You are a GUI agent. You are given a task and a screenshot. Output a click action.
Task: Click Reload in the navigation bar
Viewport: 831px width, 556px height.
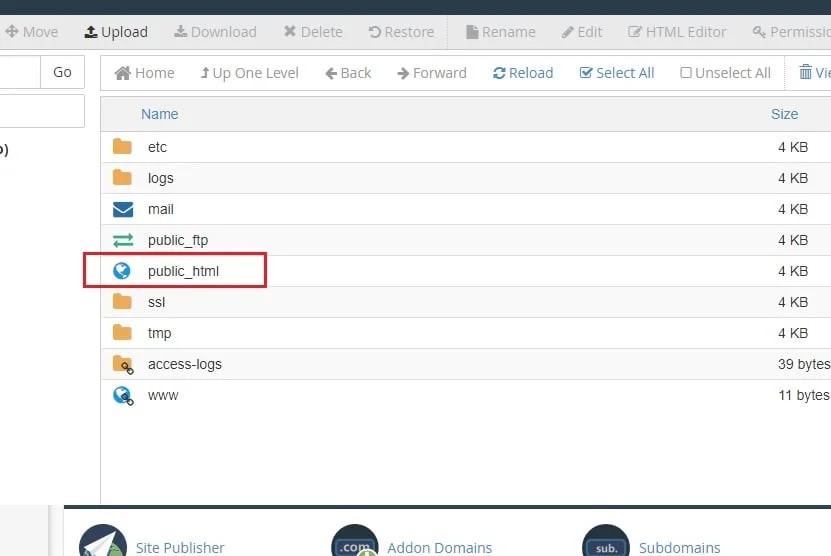523,73
